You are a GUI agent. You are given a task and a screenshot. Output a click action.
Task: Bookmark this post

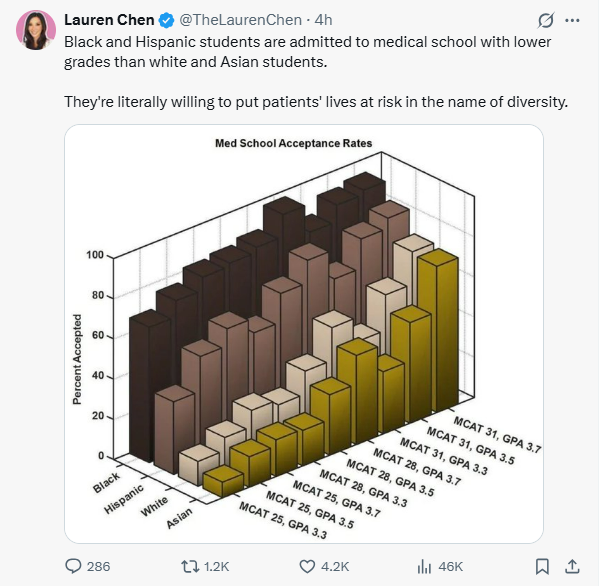pos(541,566)
